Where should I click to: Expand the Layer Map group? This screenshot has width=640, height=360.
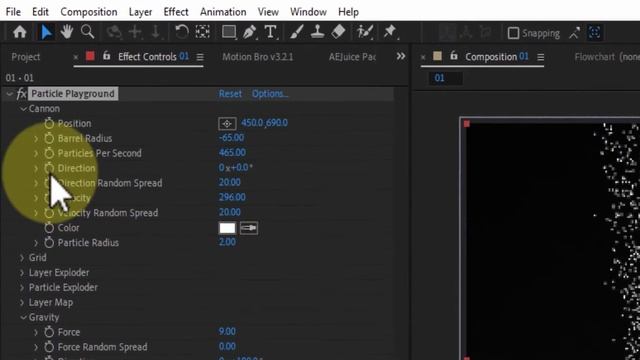pyautogui.click(x=22, y=302)
